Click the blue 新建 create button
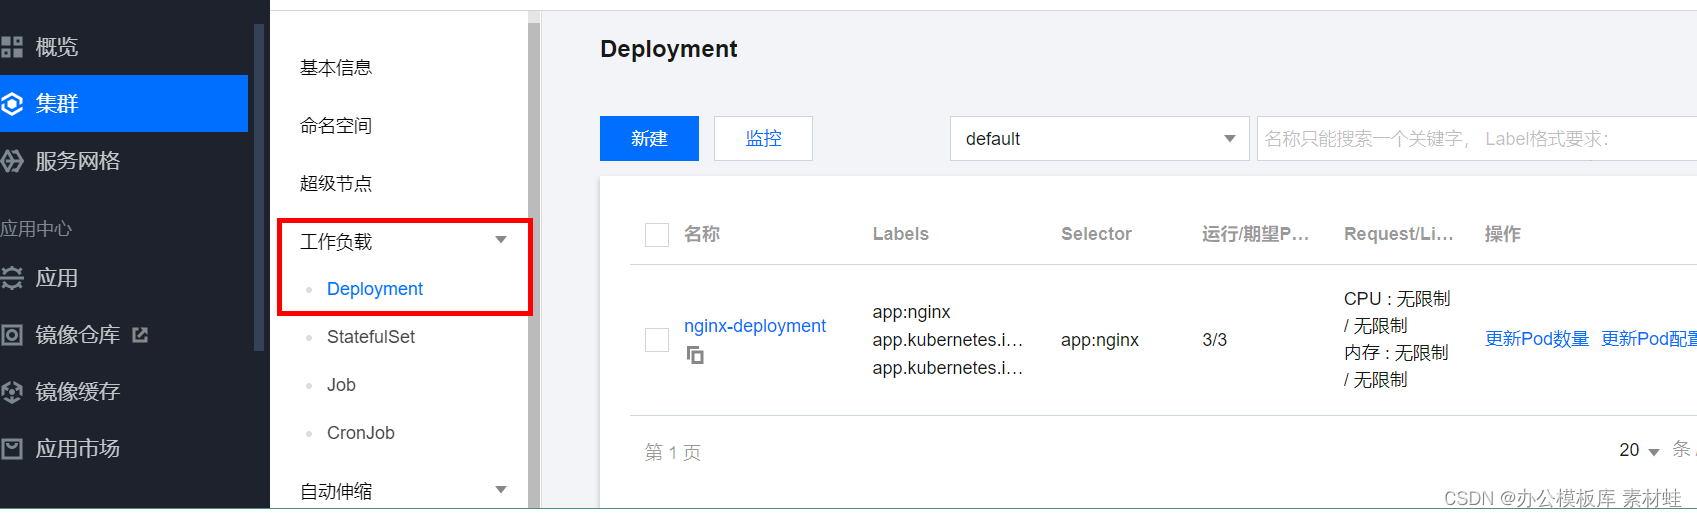The image size is (1697, 517). (649, 139)
